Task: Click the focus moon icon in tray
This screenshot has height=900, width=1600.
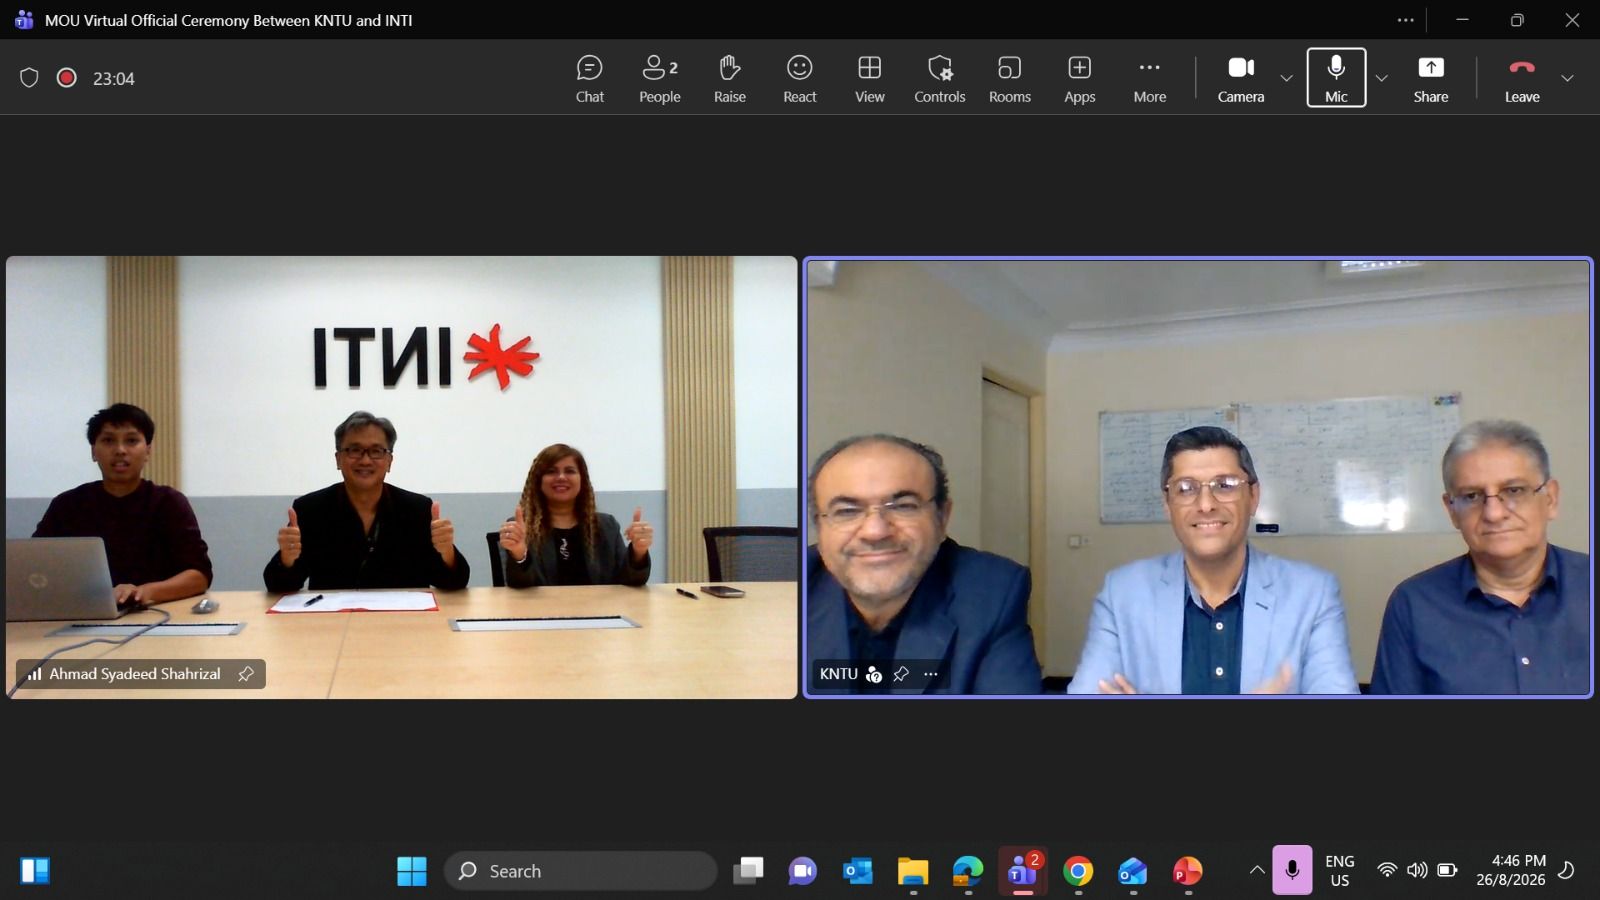Action: point(1567,870)
